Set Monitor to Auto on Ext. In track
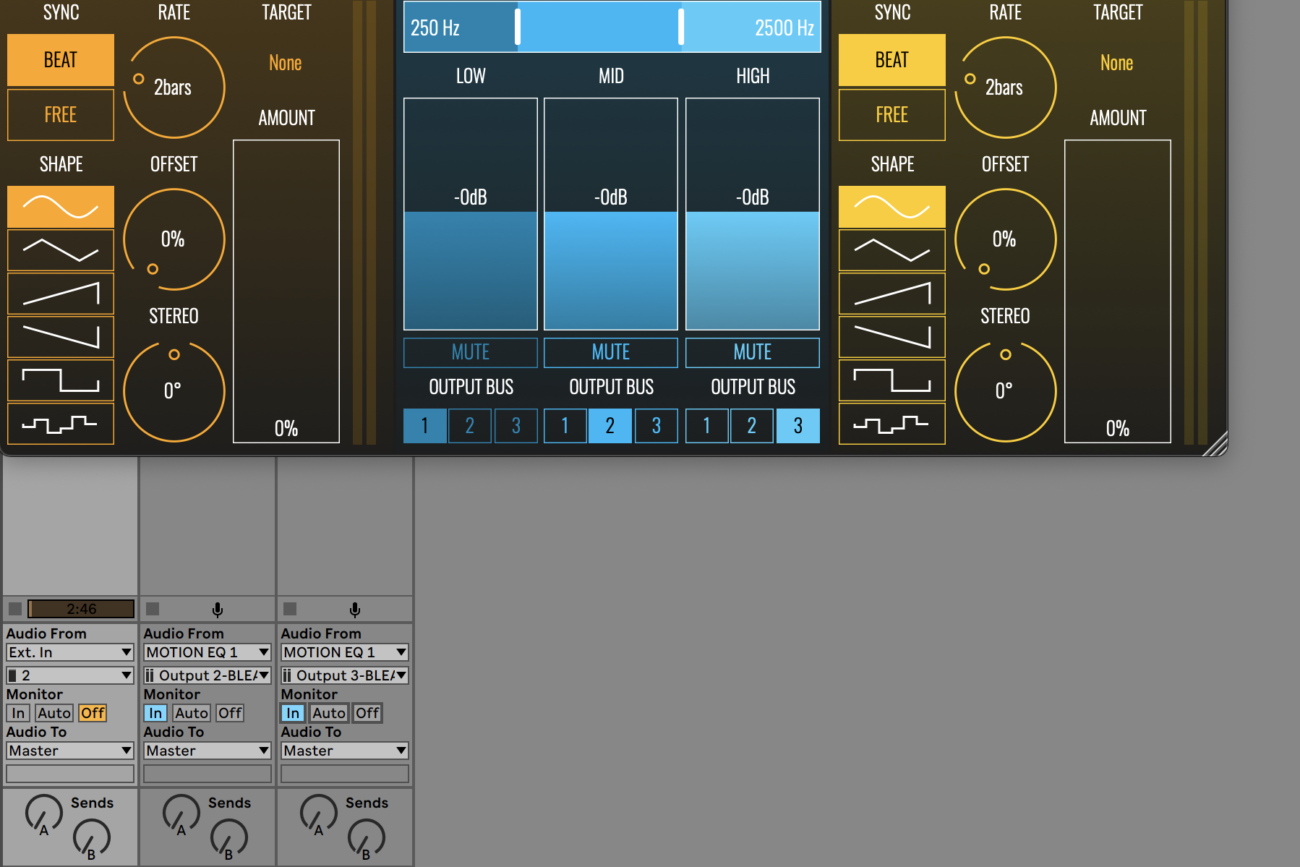The image size is (1300, 867). click(54, 713)
